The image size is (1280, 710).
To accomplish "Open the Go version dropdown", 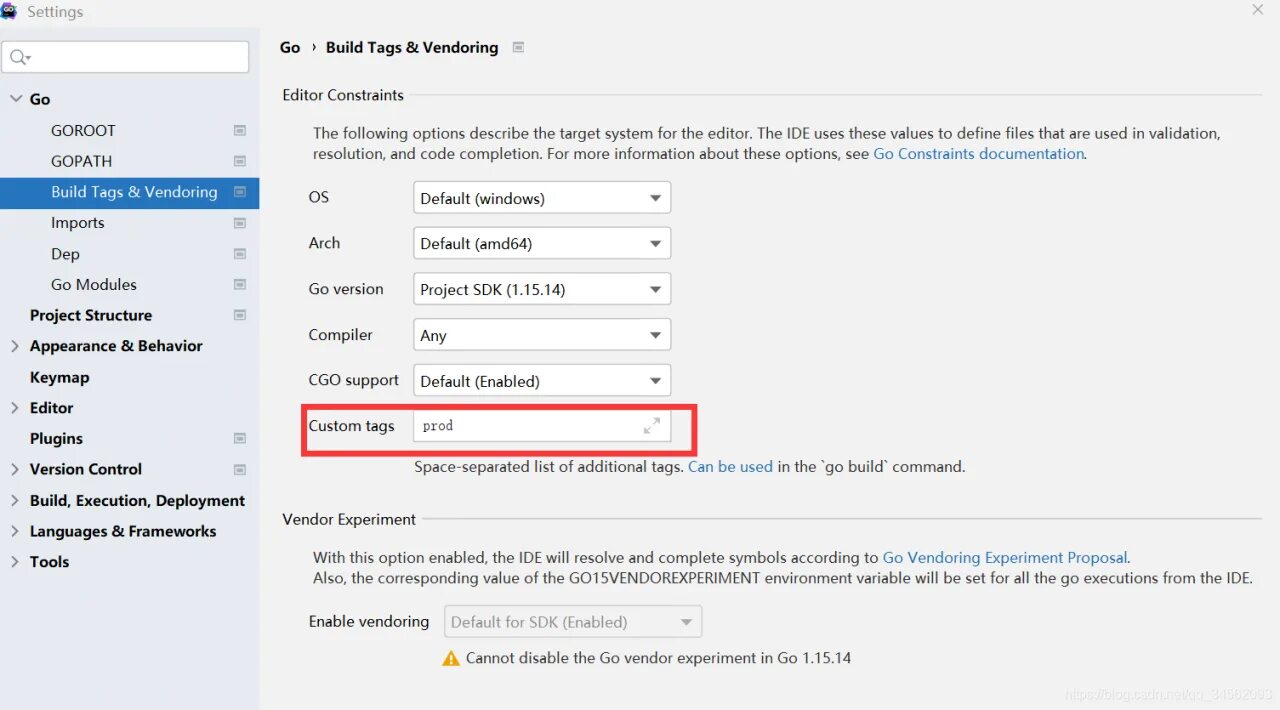I will click(x=541, y=290).
